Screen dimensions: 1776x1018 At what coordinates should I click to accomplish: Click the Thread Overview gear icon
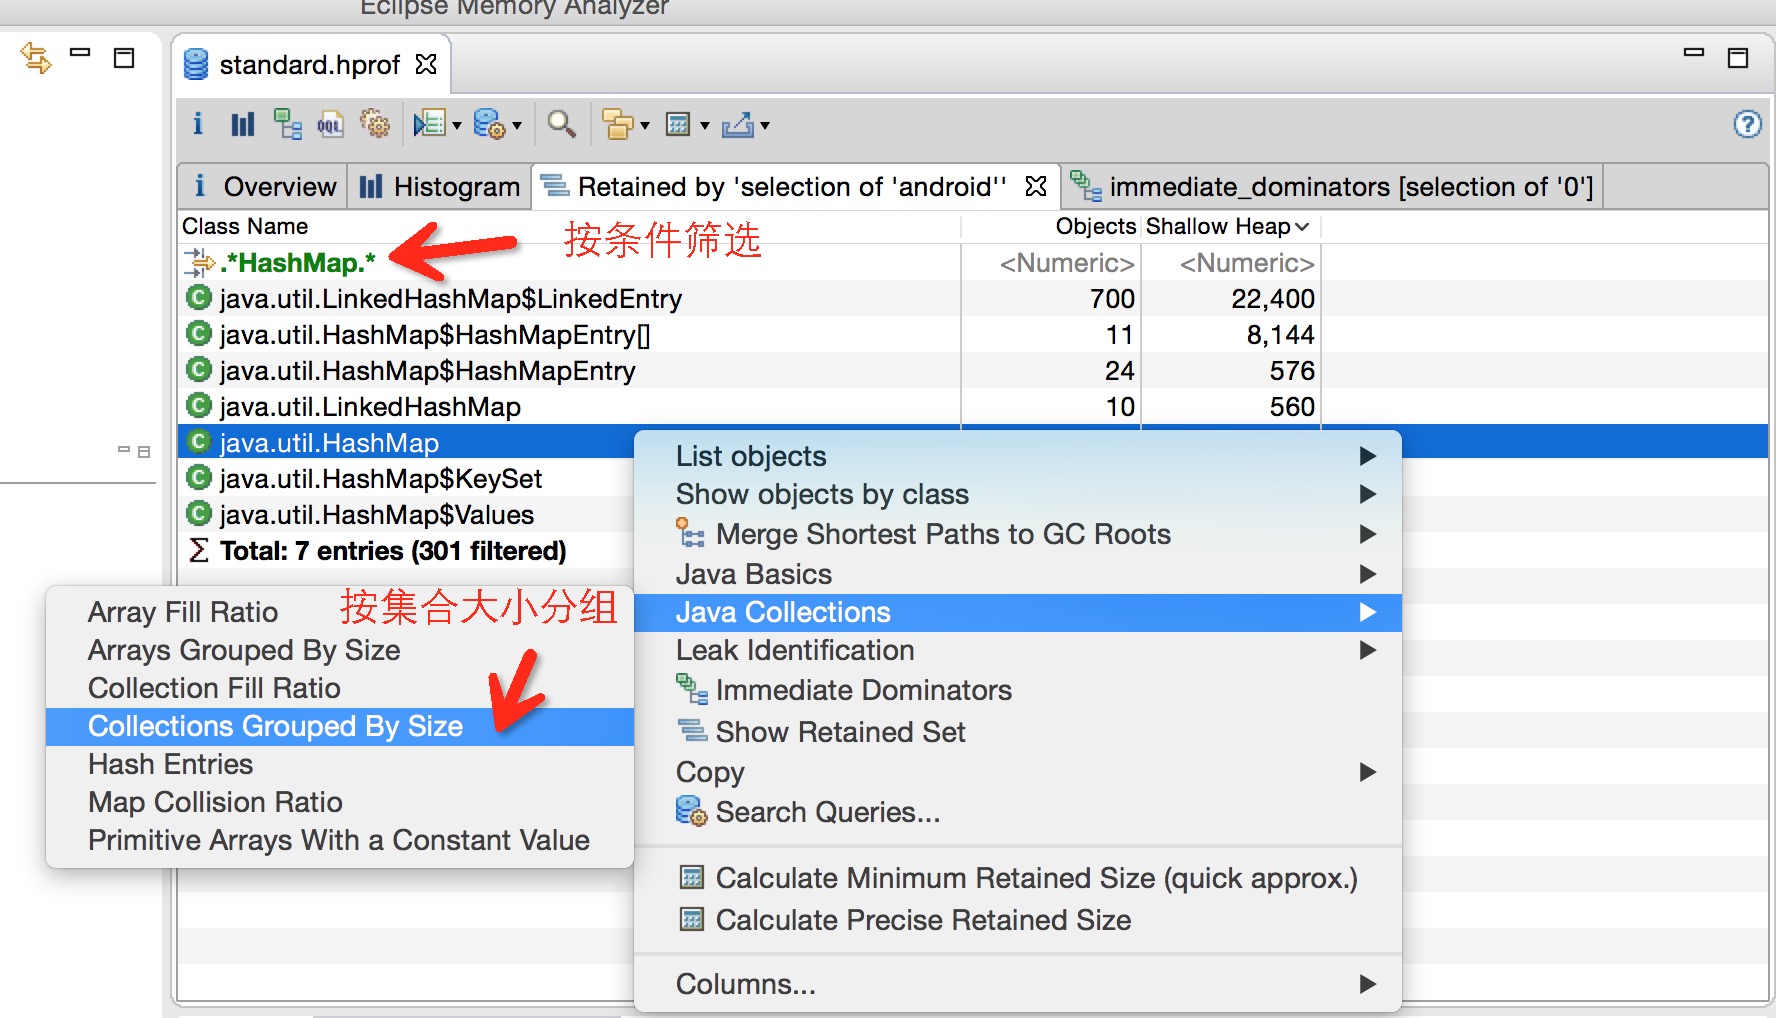377,124
